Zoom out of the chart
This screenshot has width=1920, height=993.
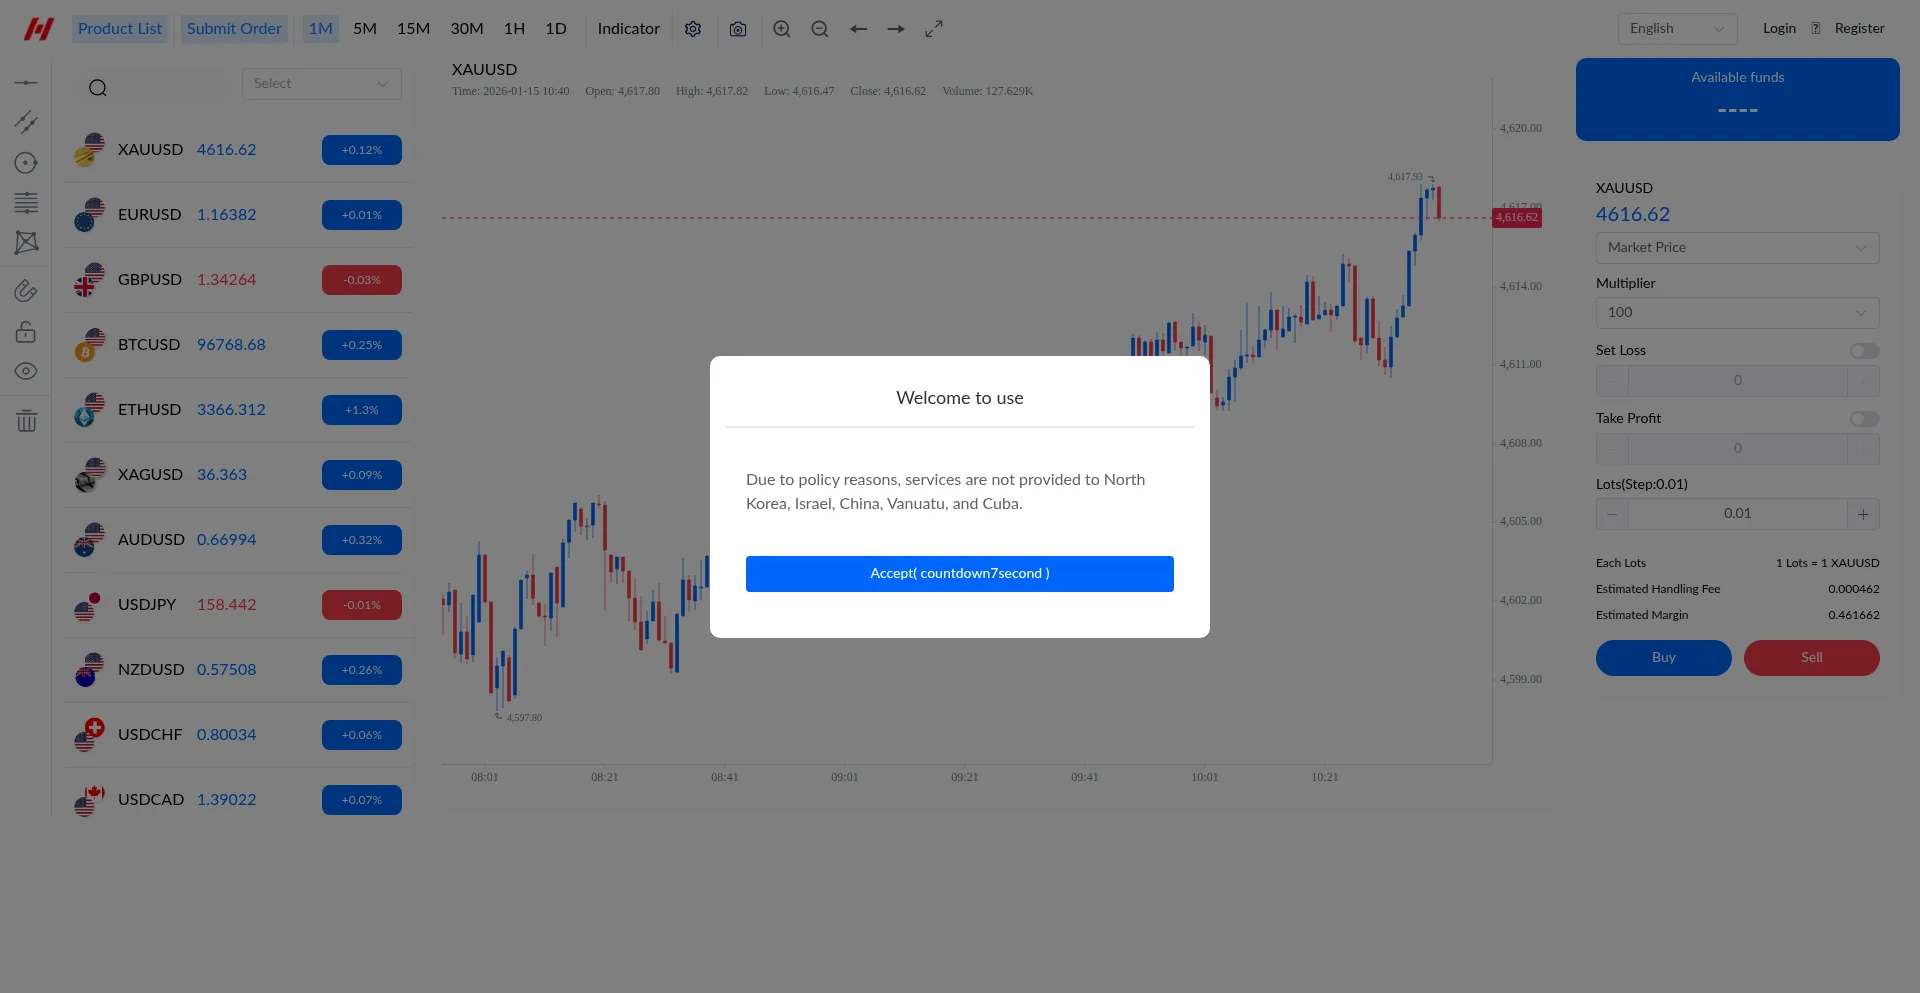click(820, 29)
